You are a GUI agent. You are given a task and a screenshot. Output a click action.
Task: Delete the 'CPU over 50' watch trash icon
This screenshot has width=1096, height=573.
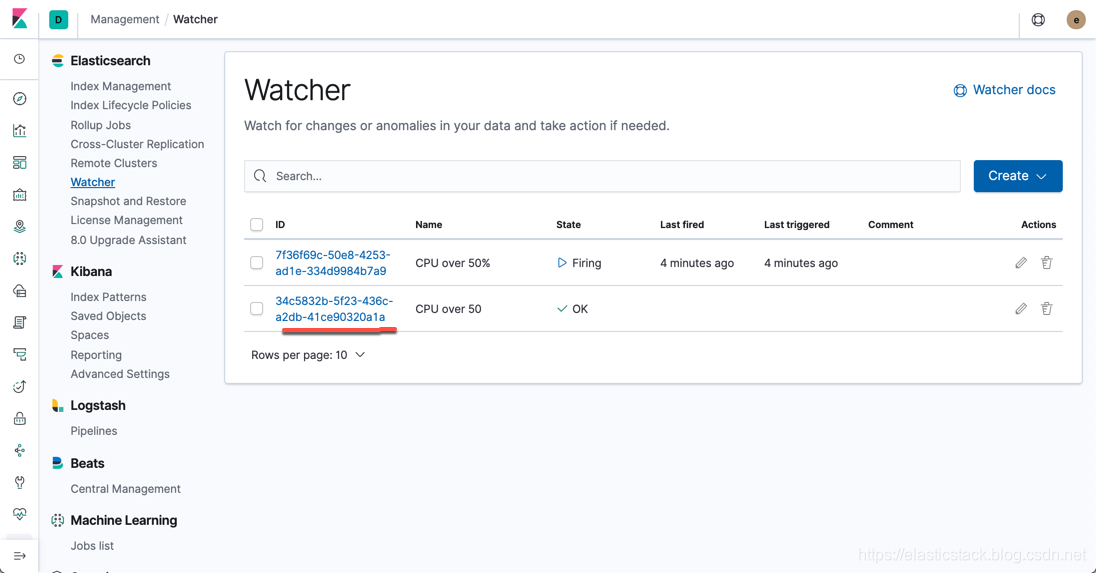(1046, 308)
